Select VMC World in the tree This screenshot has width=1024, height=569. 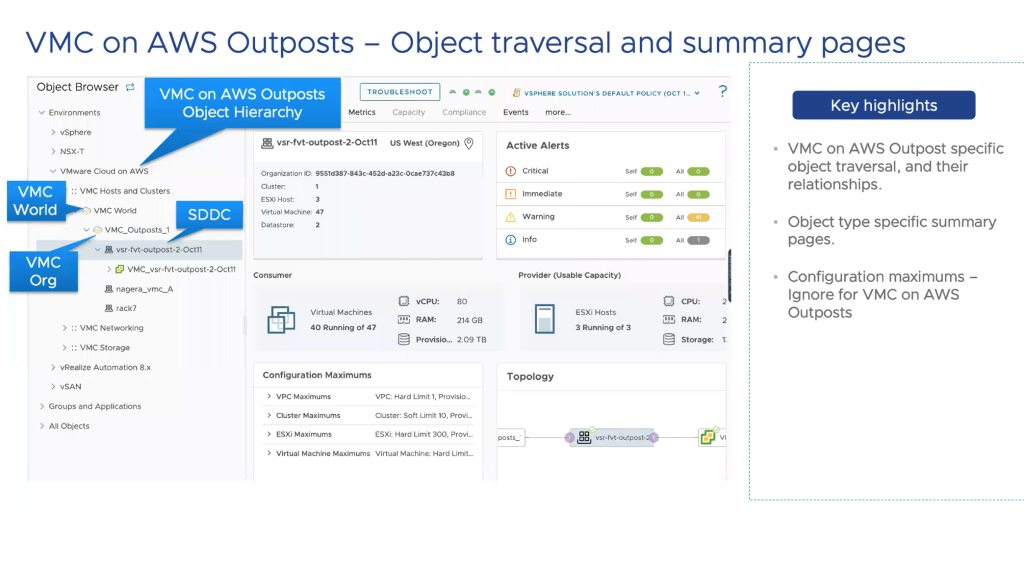(115, 210)
